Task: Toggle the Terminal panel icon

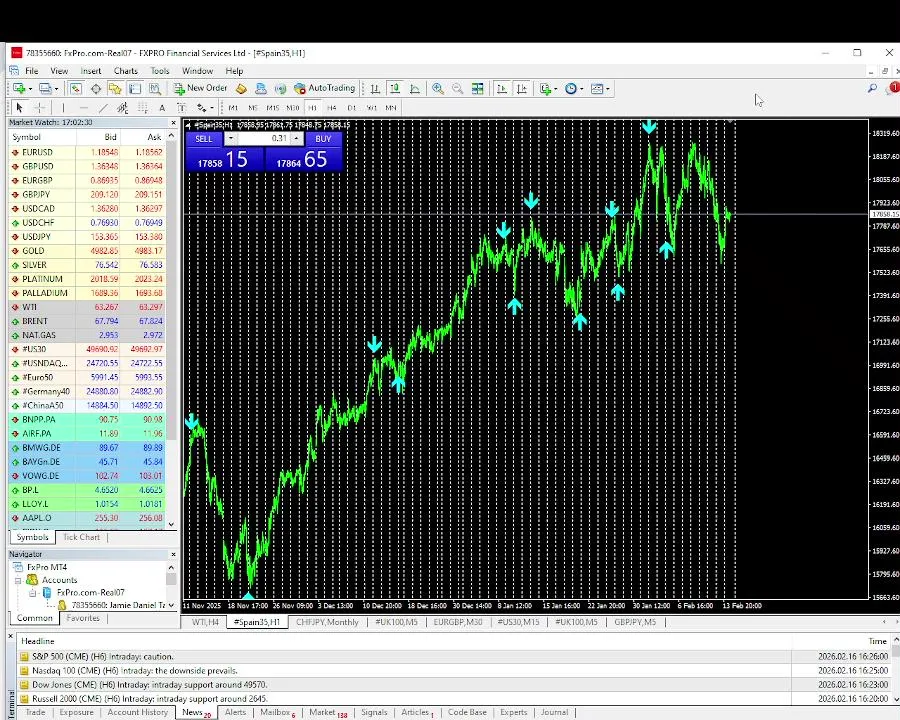Action: point(135,88)
